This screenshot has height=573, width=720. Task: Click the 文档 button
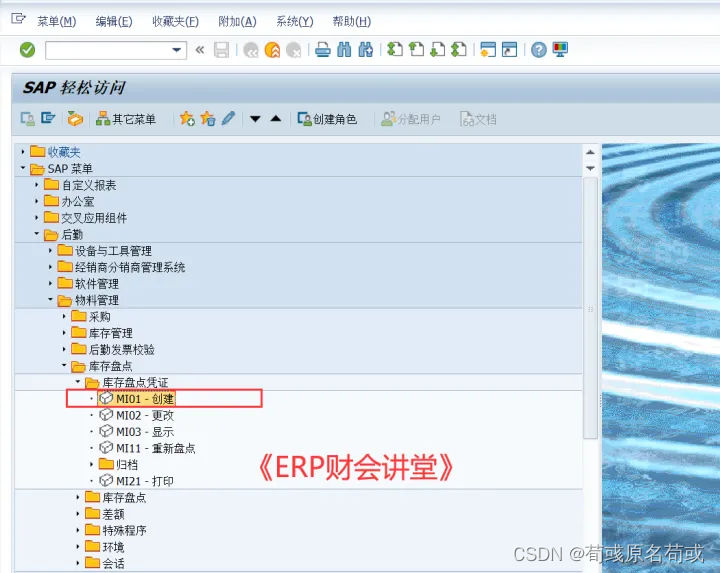[x=478, y=119]
